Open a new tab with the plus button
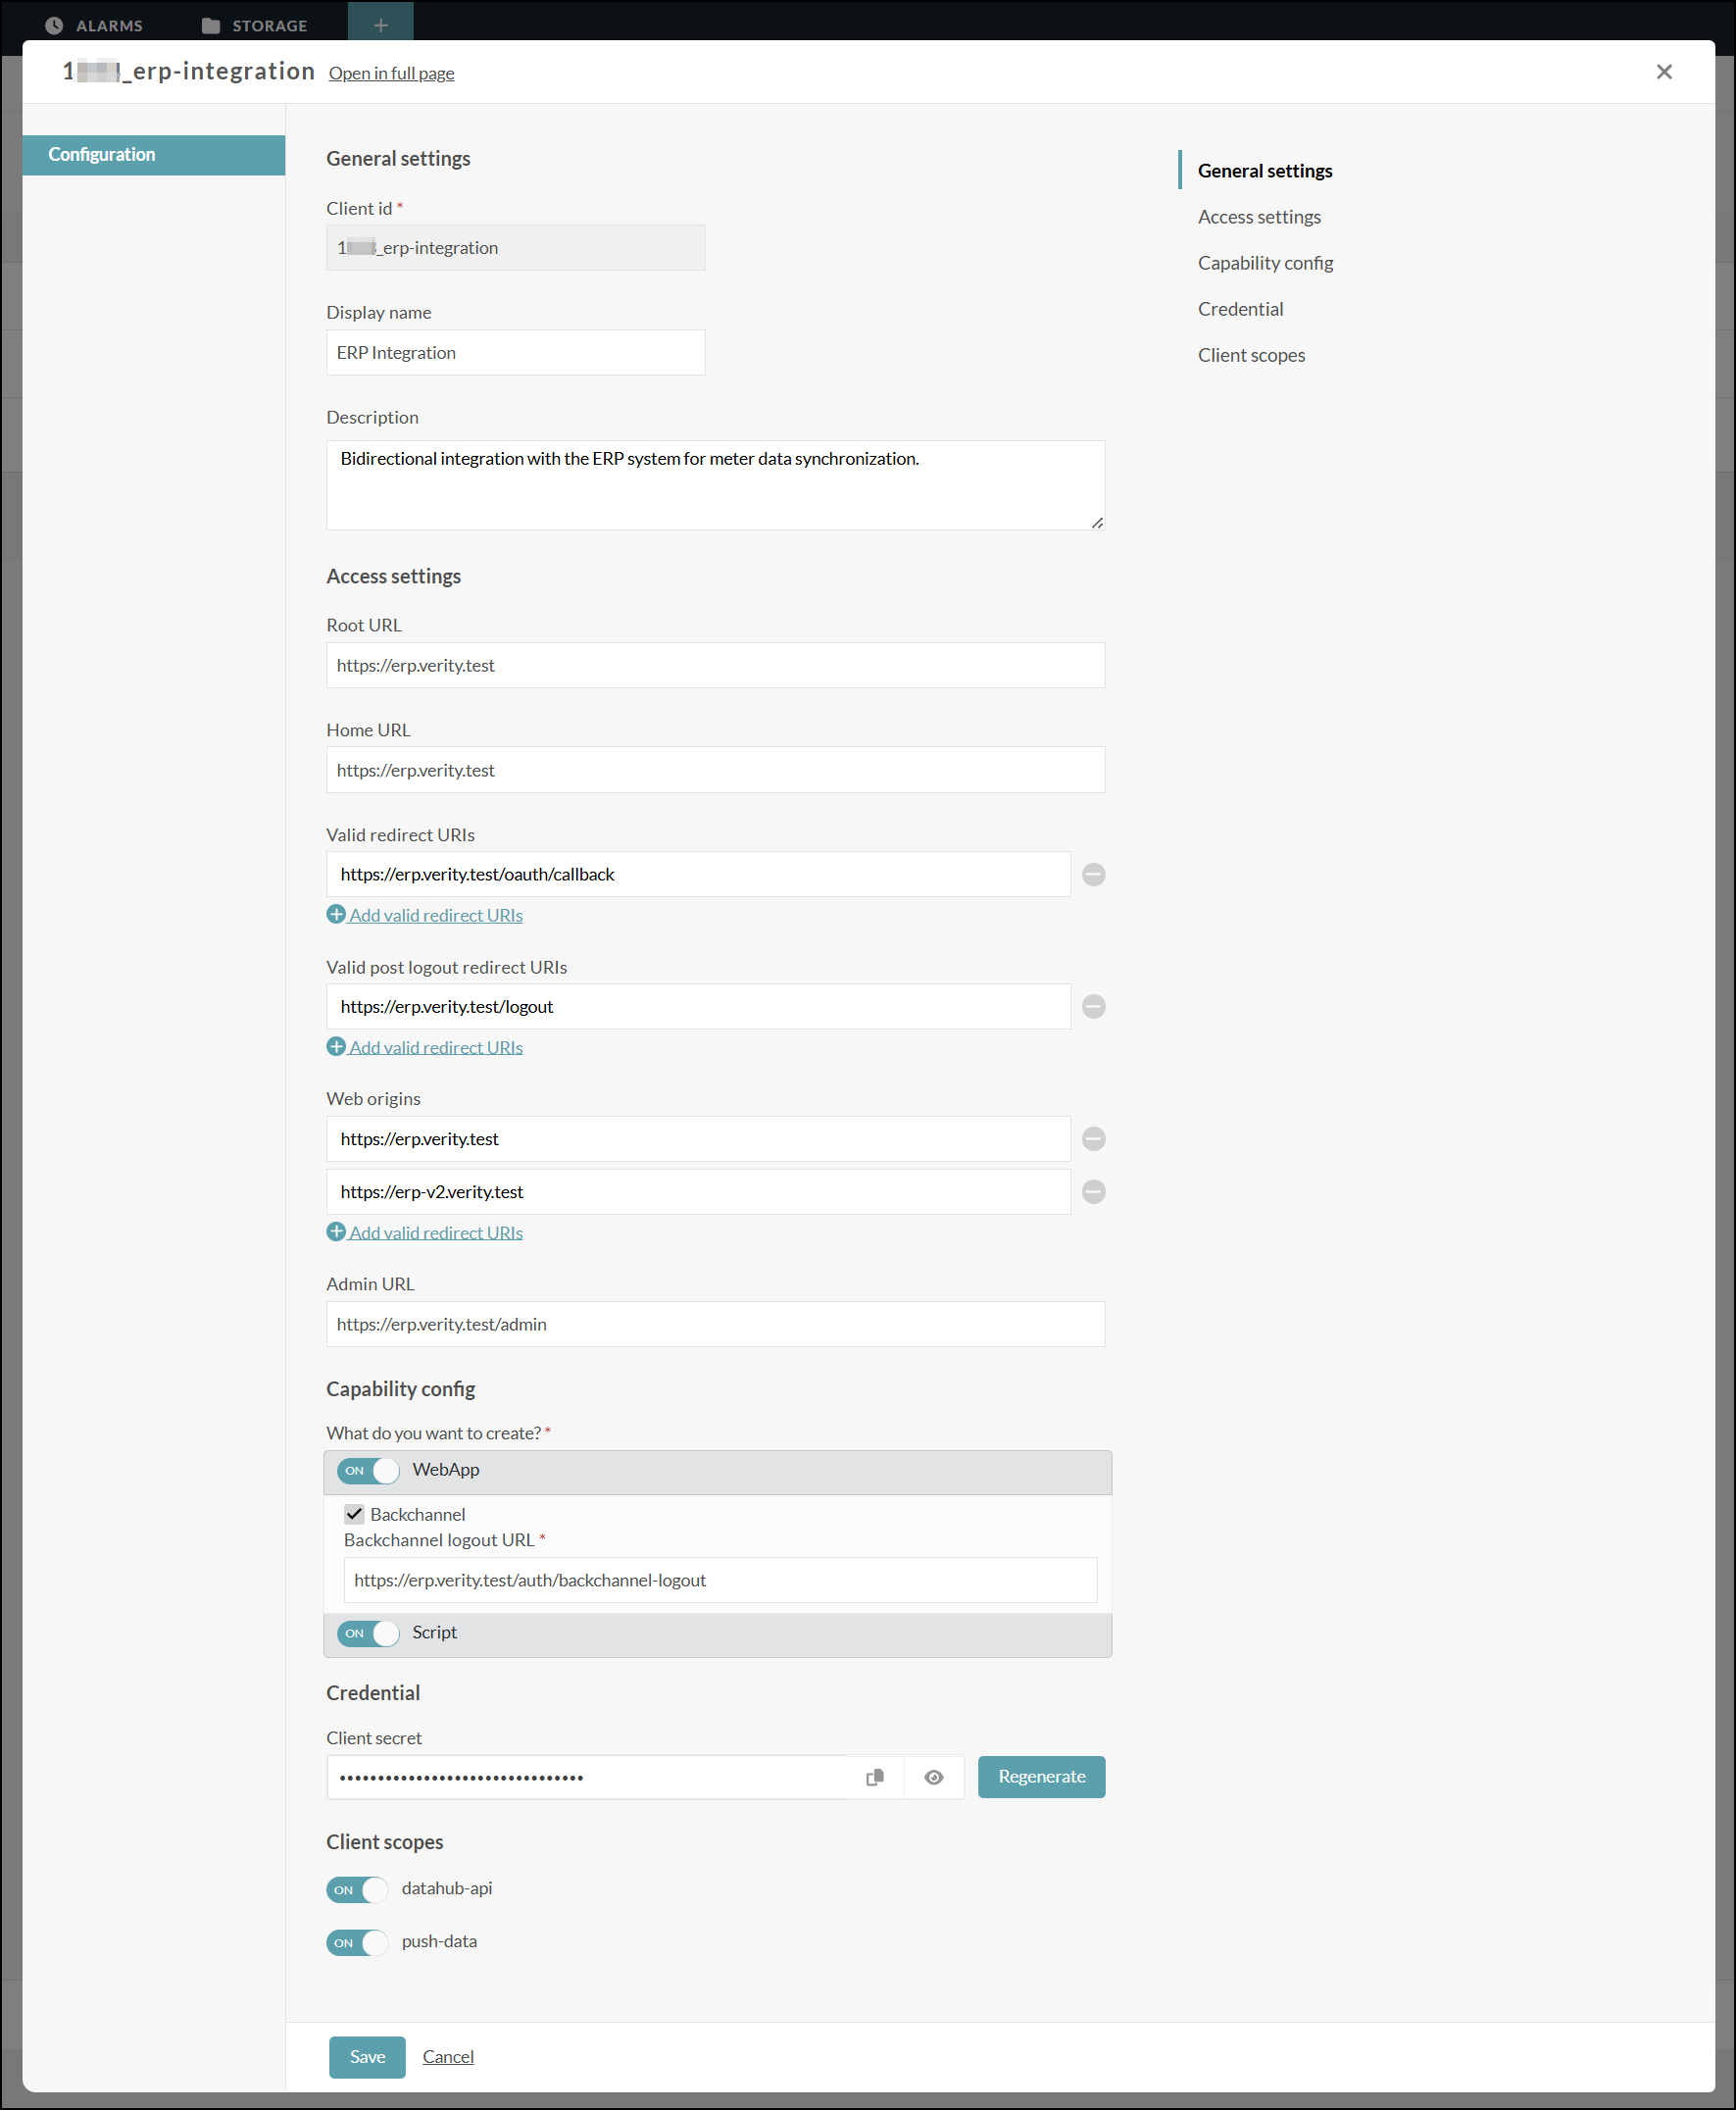The height and width of the screenshot is (2110, 1736). pos(380,22)
